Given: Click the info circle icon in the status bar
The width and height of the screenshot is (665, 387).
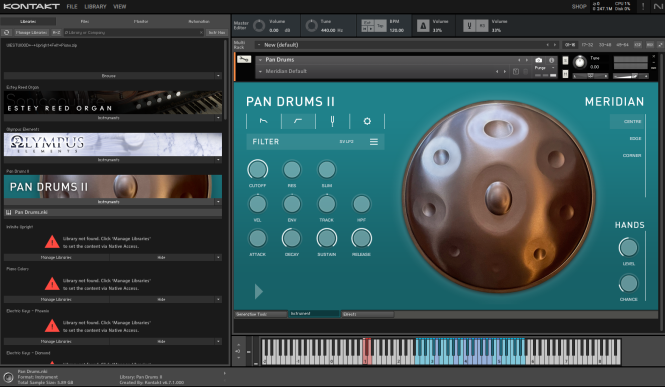Looking at the screenshot, I should point(8,377).
